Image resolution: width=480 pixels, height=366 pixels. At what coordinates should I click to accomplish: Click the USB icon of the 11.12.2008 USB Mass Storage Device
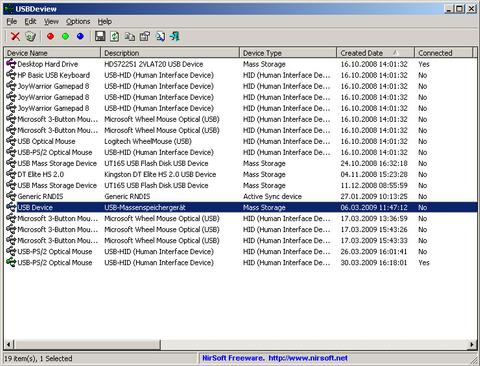(x=11, y=185)
